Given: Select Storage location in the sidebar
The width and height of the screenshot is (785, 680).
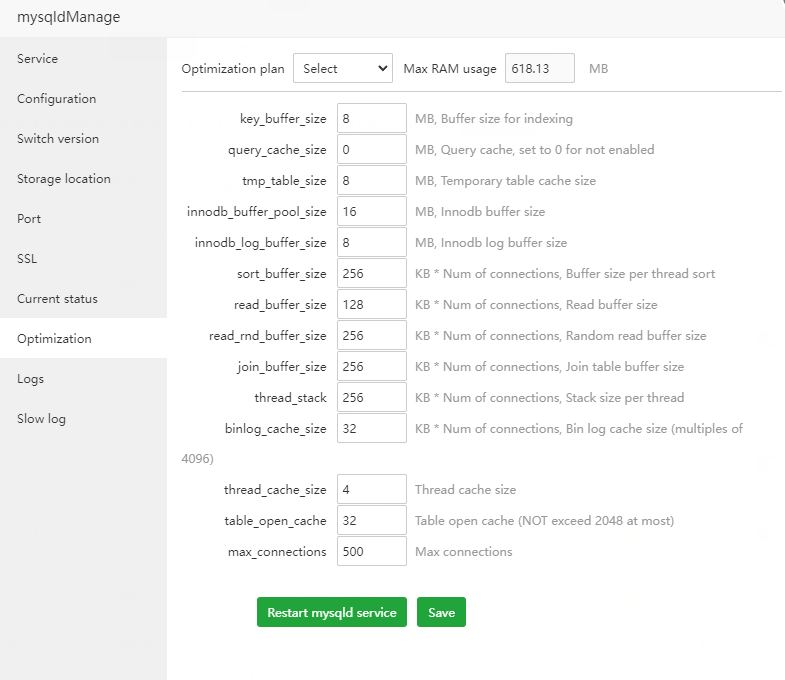Looking at the screenshot, I should pyautogui.click(x=64, y=179).
